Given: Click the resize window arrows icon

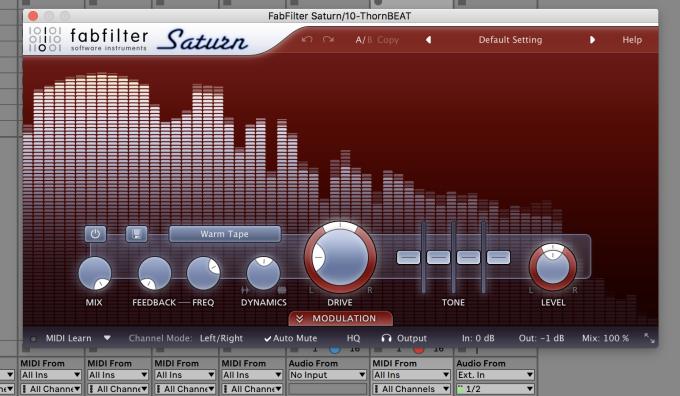Looking at the screenshot, I should click(649, 338).
